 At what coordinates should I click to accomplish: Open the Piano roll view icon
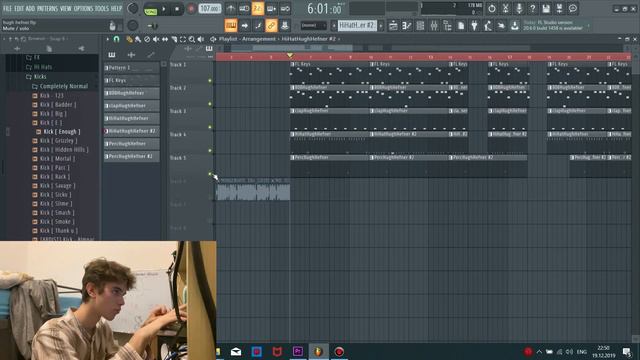pos(407,26)
